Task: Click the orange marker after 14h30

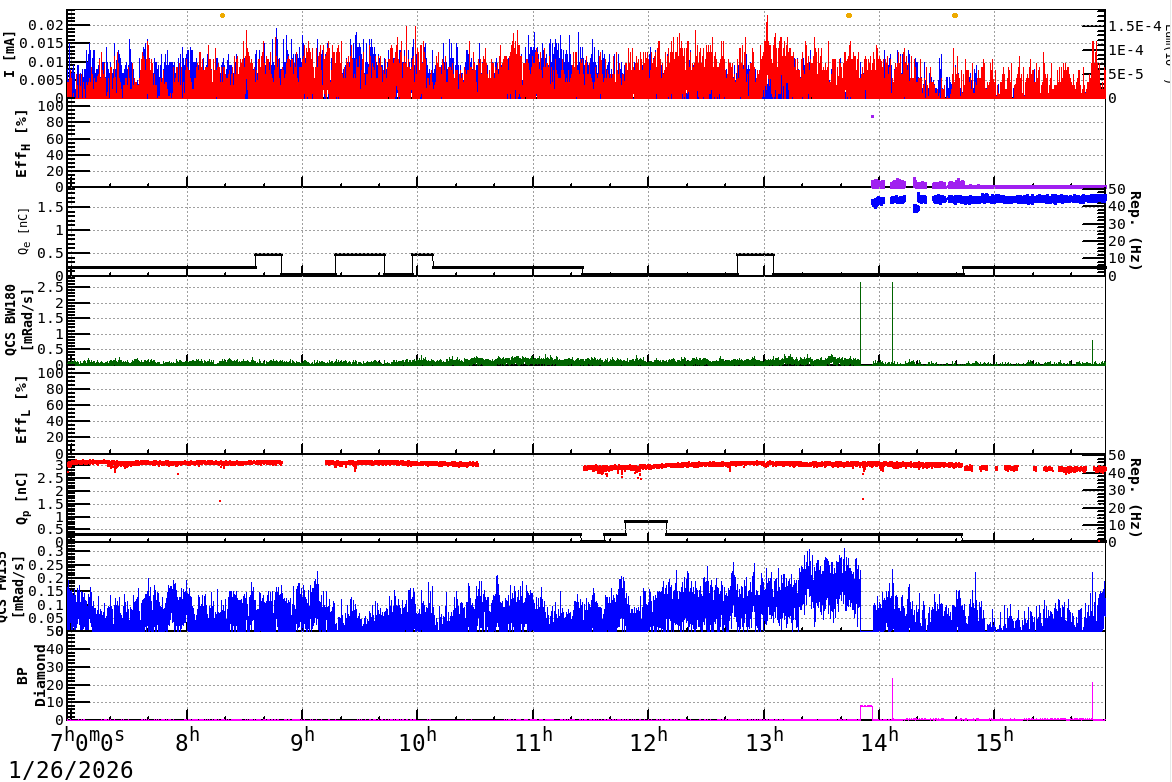Action: click(x=954, y=16)
